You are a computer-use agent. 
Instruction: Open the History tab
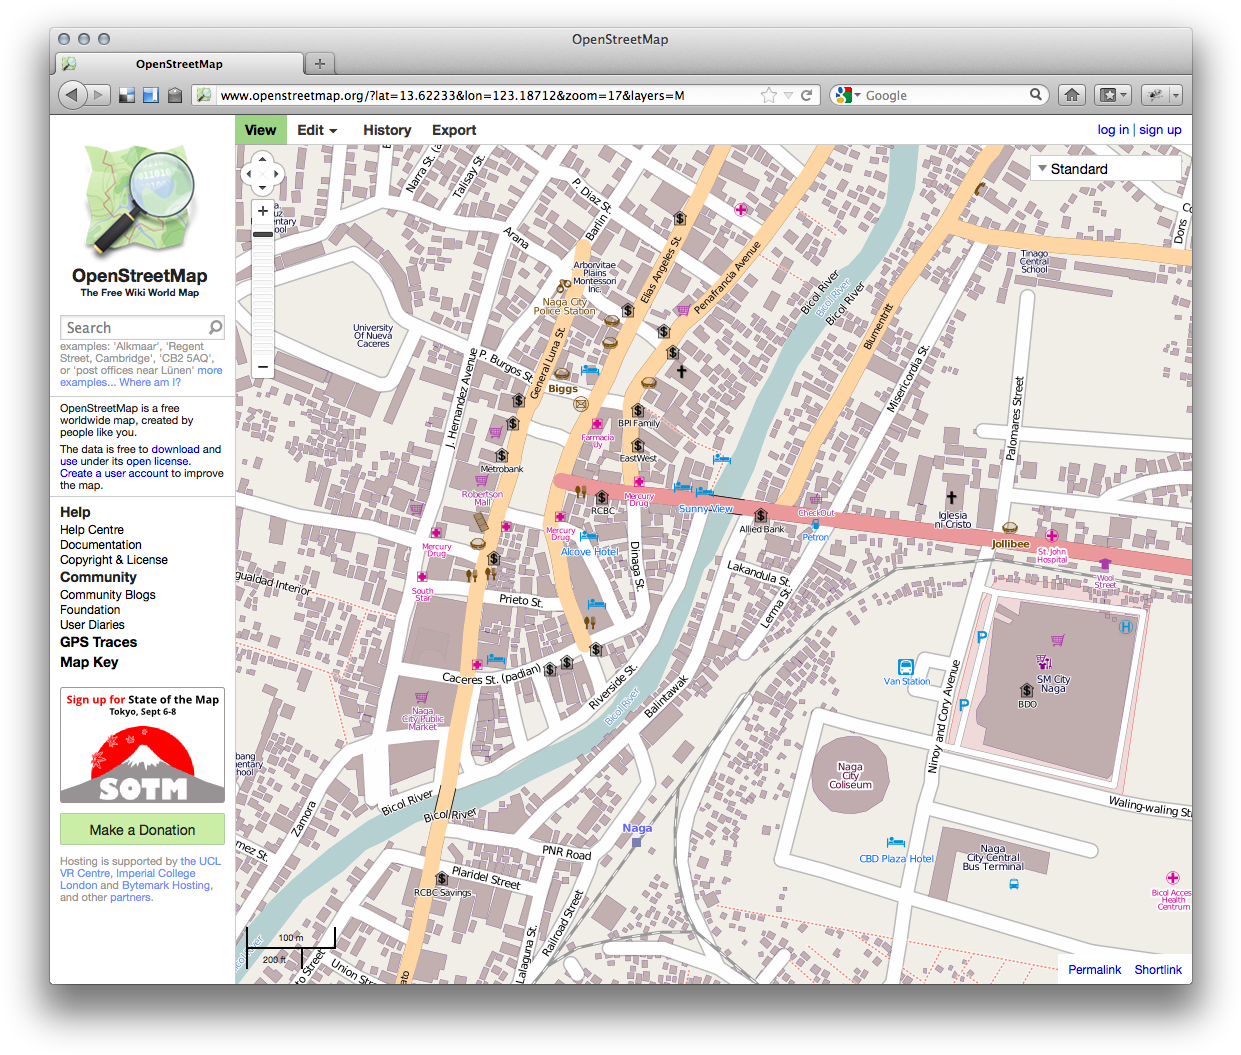coord(387,130)
